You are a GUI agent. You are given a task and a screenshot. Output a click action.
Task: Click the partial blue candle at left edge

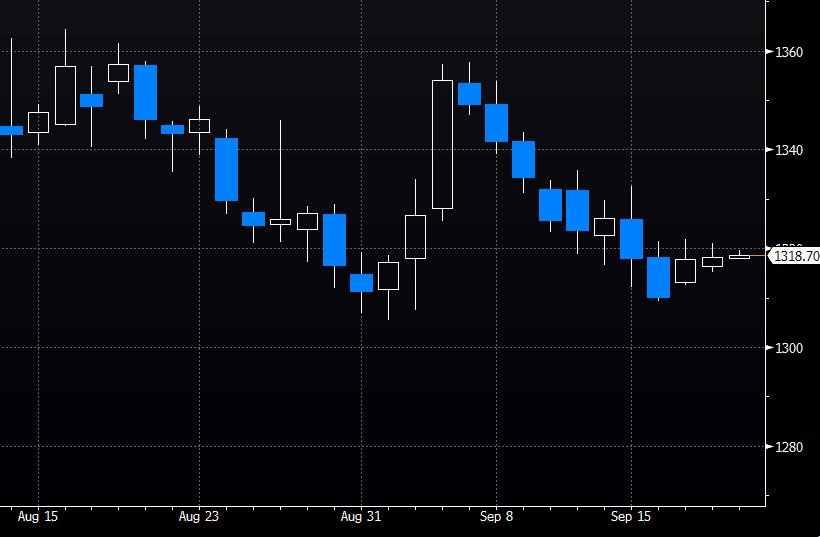pos(11,130)
